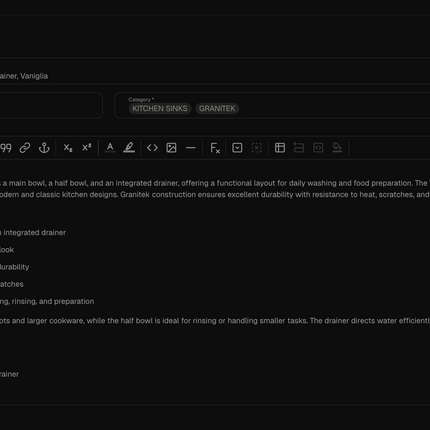The image size is (430, 430).
Task: Click the dashed box with X icon
Action: [x=257, y=148]
